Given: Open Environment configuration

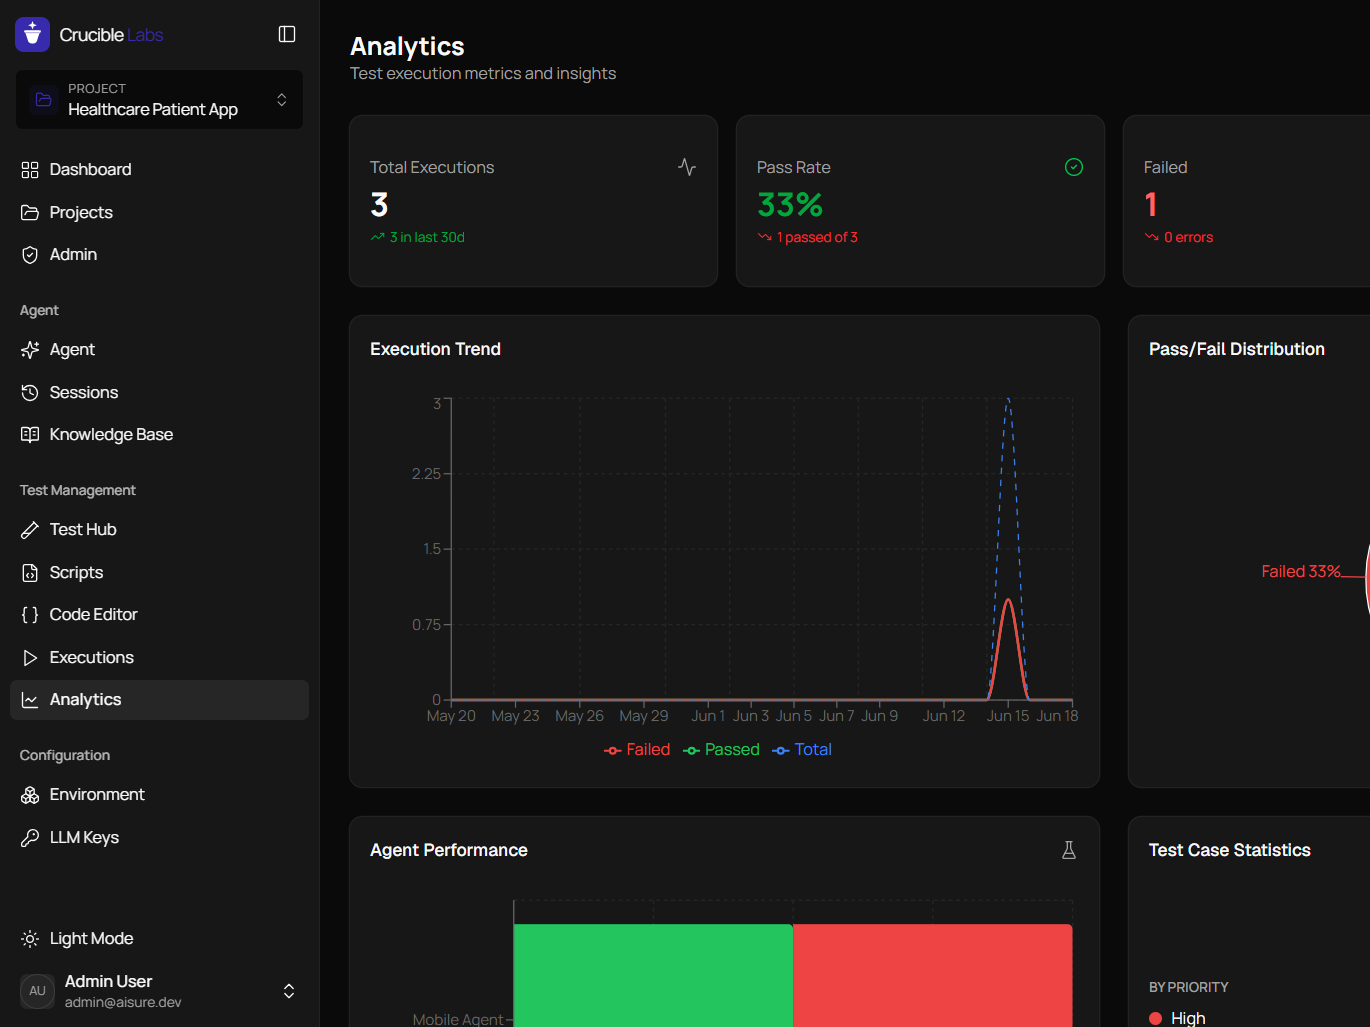Looking at the screenshot, I should (159, 795).
